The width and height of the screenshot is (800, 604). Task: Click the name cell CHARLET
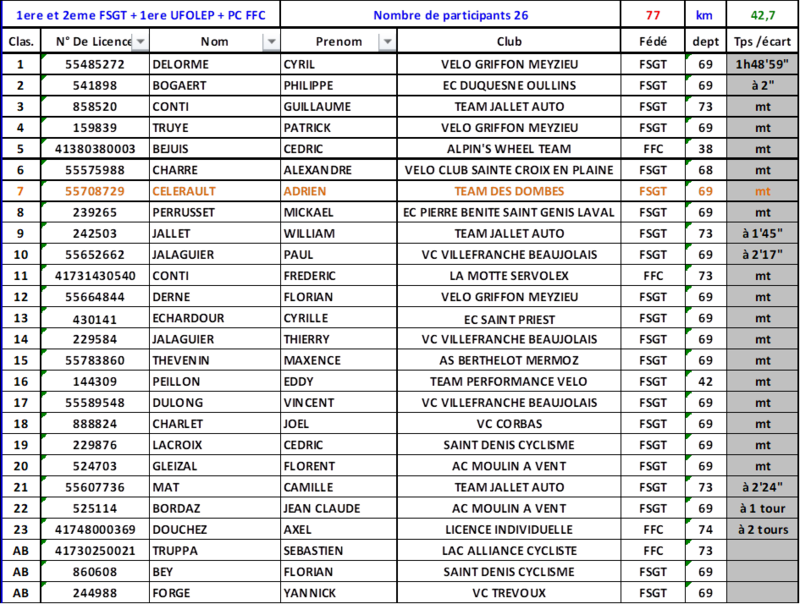pyautogui.click(x=215, y=424)
